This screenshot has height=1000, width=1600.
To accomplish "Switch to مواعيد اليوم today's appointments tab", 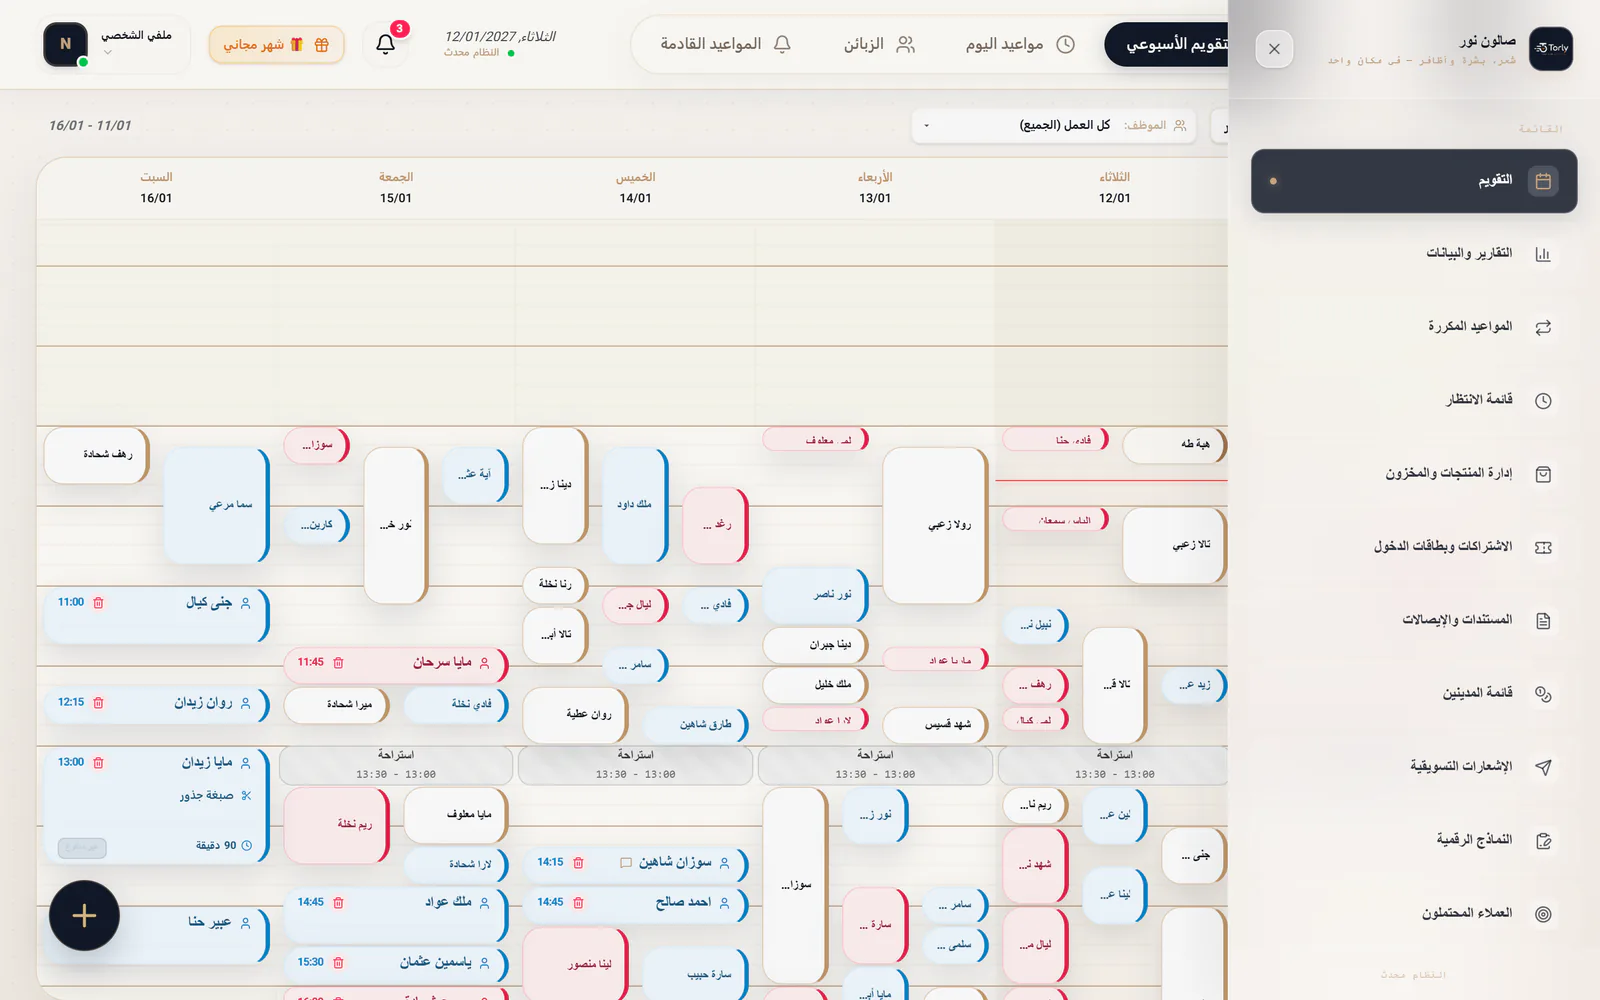I will pyautogui.click(x=1020, y=44).
